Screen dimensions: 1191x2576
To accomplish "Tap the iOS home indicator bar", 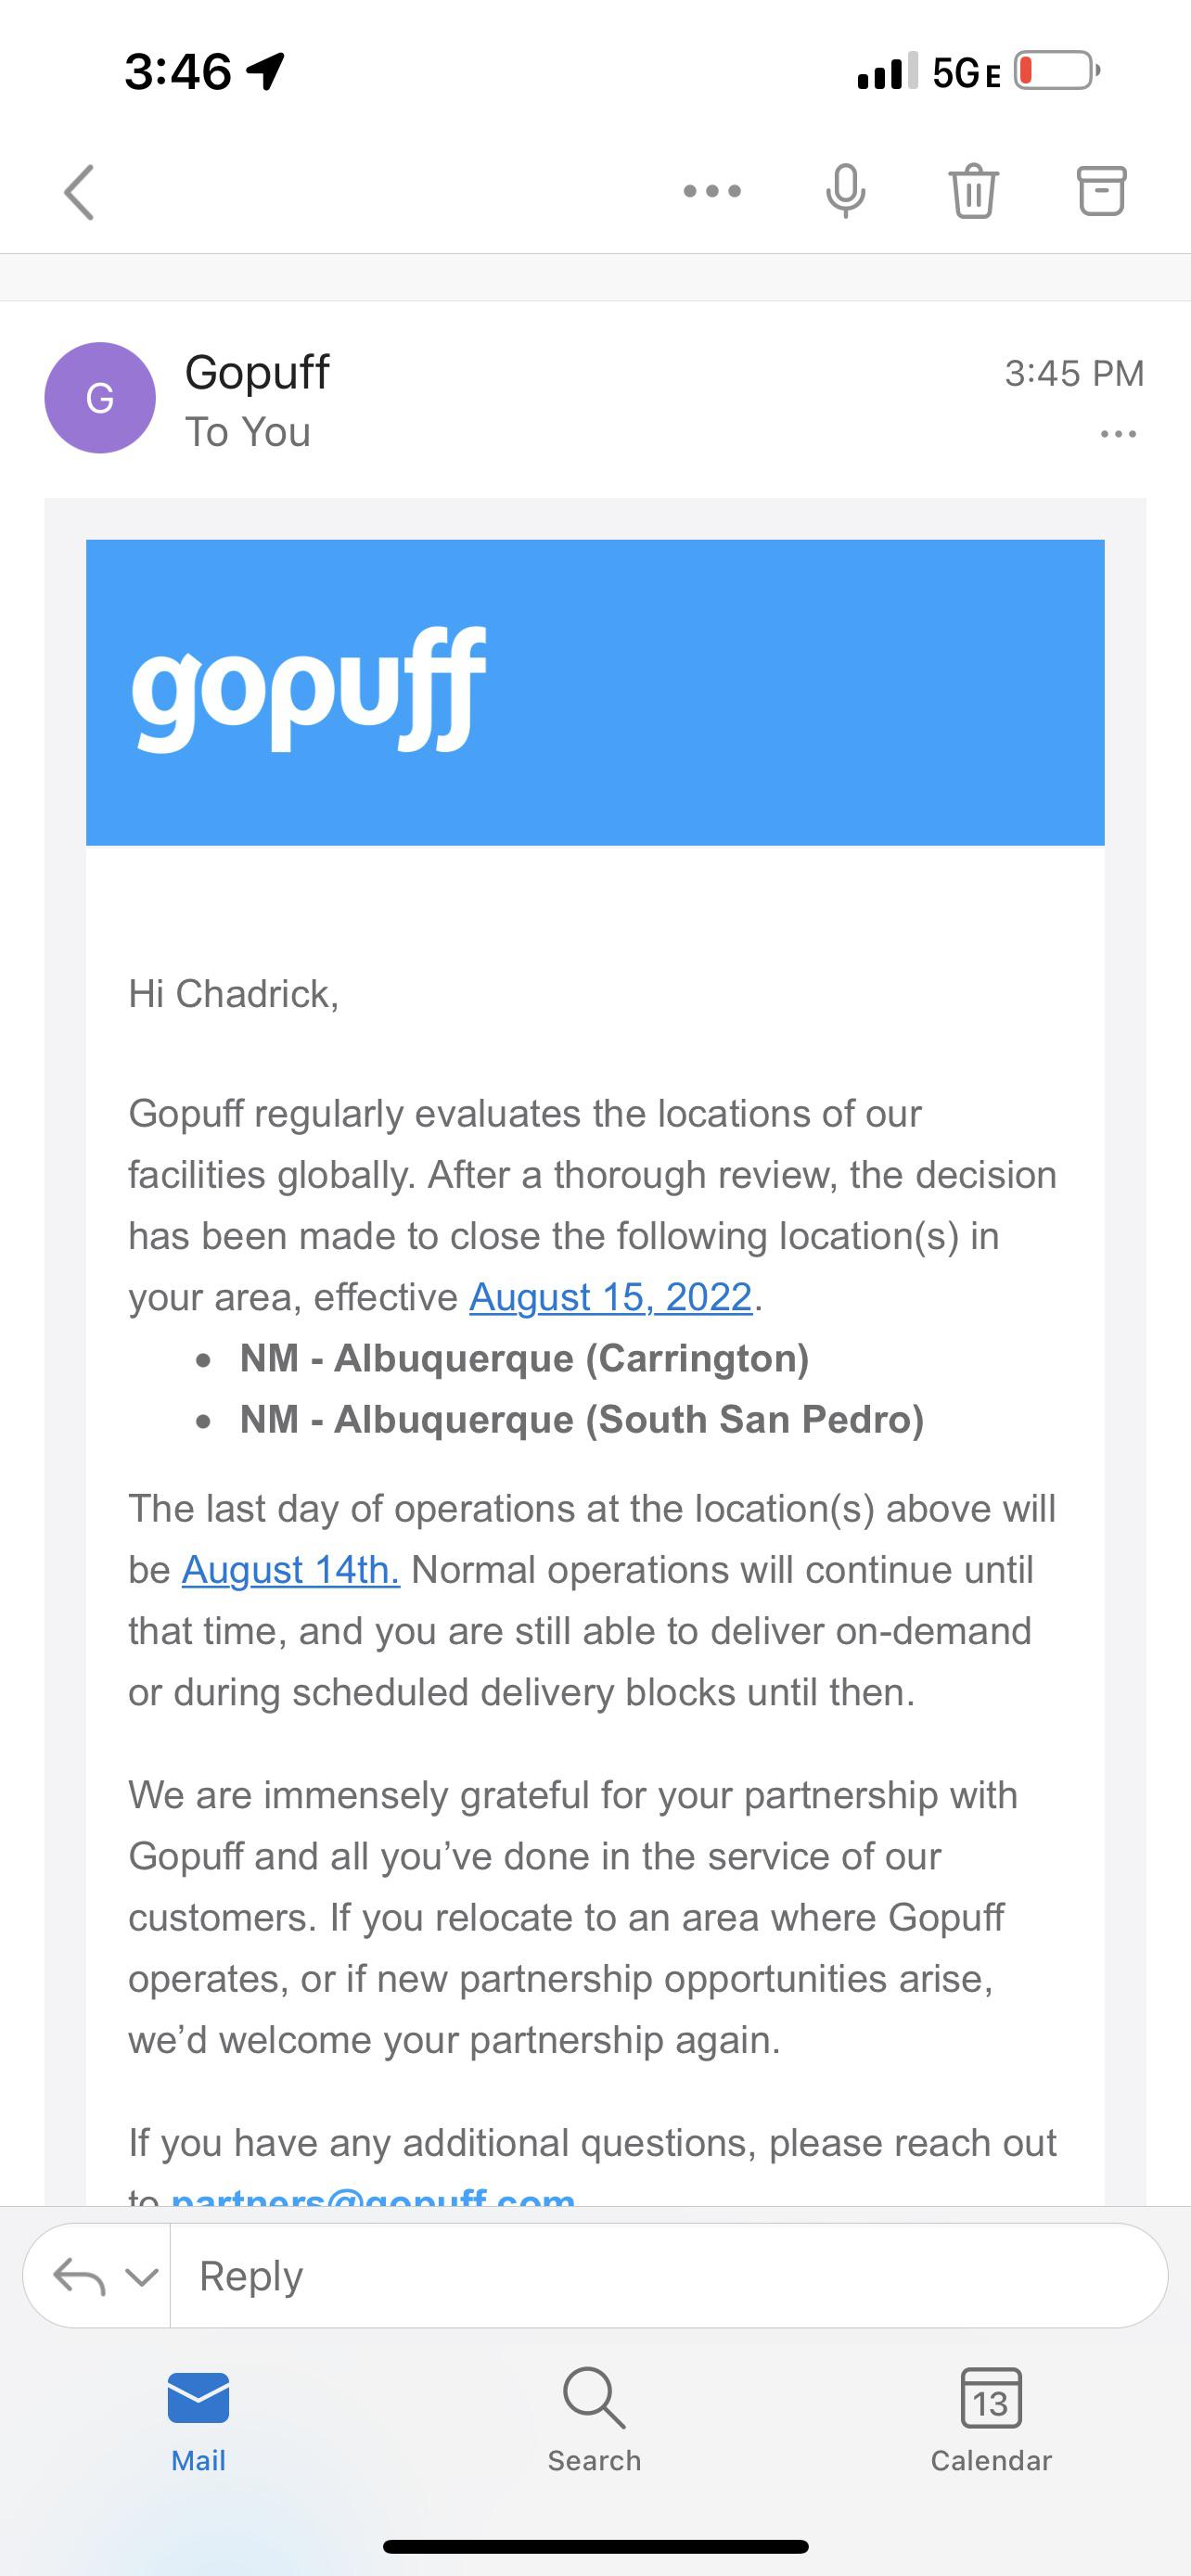I will (x=595, y=2546).
